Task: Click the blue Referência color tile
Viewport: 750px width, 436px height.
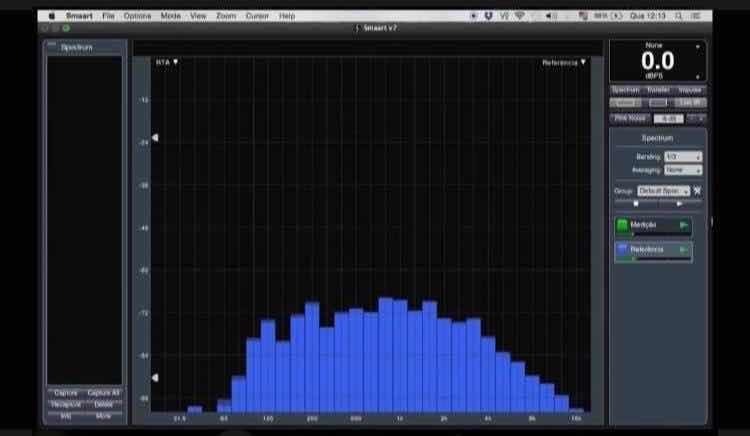Action: click(622, 250)
